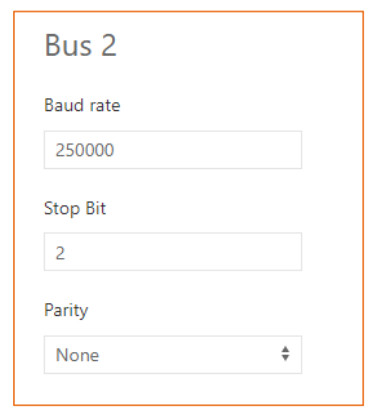The height and width of the screenshot is (419, 376).
Task: Click the down arrow of the Parity selector
Action: coord(285,358)
